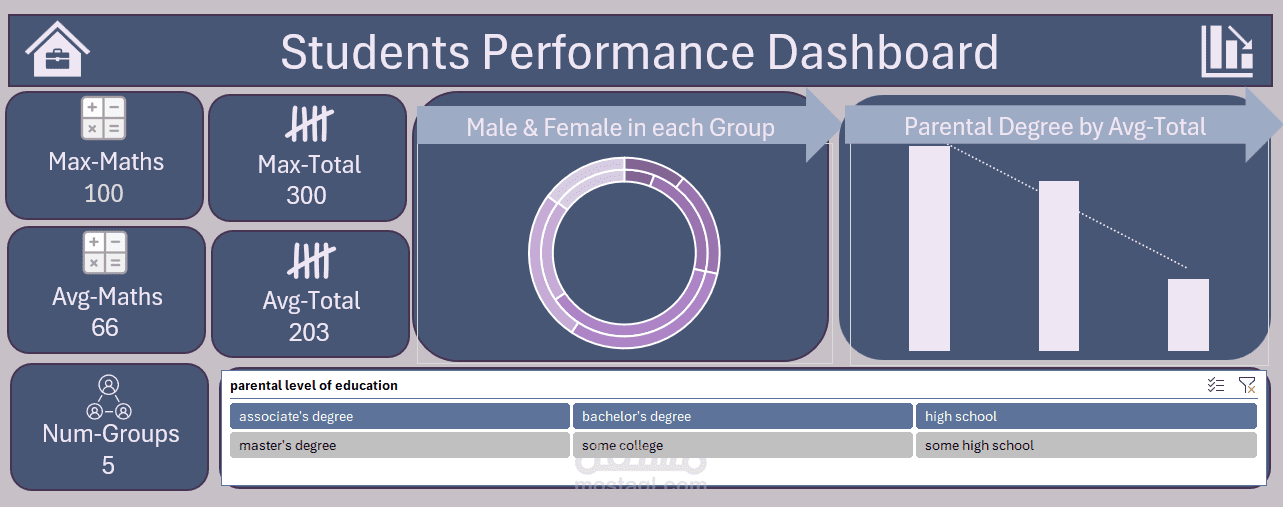Click the Max-Total value 300
This screenshot has height=507, width=1283.
point(306,195)
